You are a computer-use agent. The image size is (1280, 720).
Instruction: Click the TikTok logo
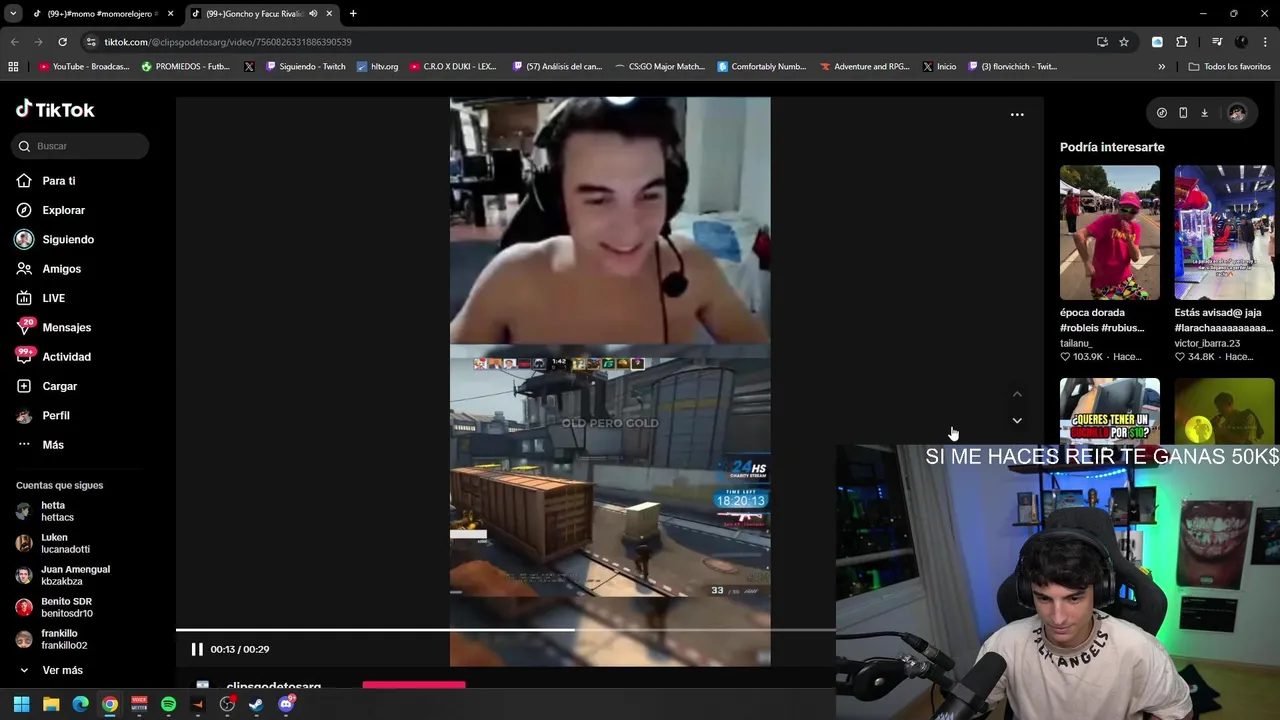tap(55, 109)
